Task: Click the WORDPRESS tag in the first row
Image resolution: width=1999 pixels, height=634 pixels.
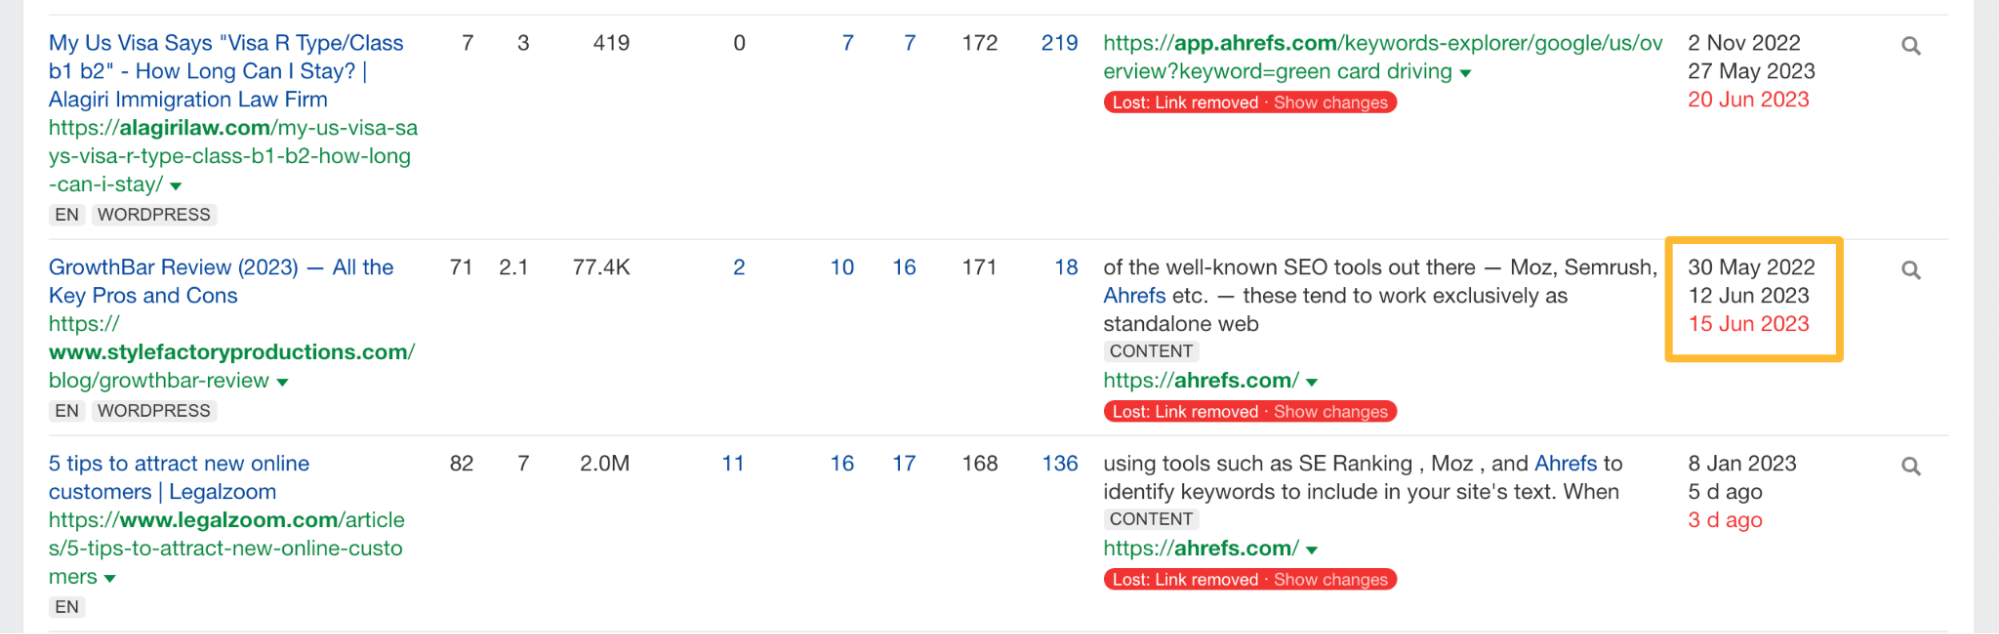Action: coord(154,214)
